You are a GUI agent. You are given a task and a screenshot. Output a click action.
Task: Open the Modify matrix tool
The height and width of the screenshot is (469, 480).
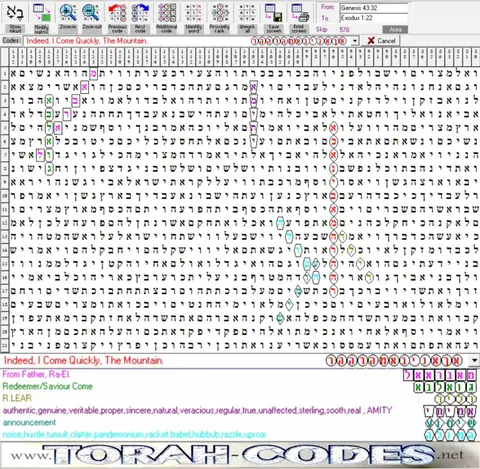tap(41, 13)
